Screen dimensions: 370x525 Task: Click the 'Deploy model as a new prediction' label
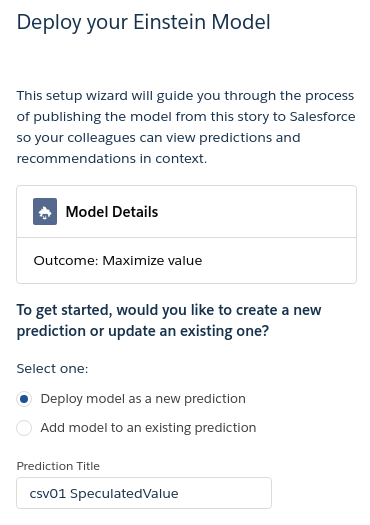143,399
